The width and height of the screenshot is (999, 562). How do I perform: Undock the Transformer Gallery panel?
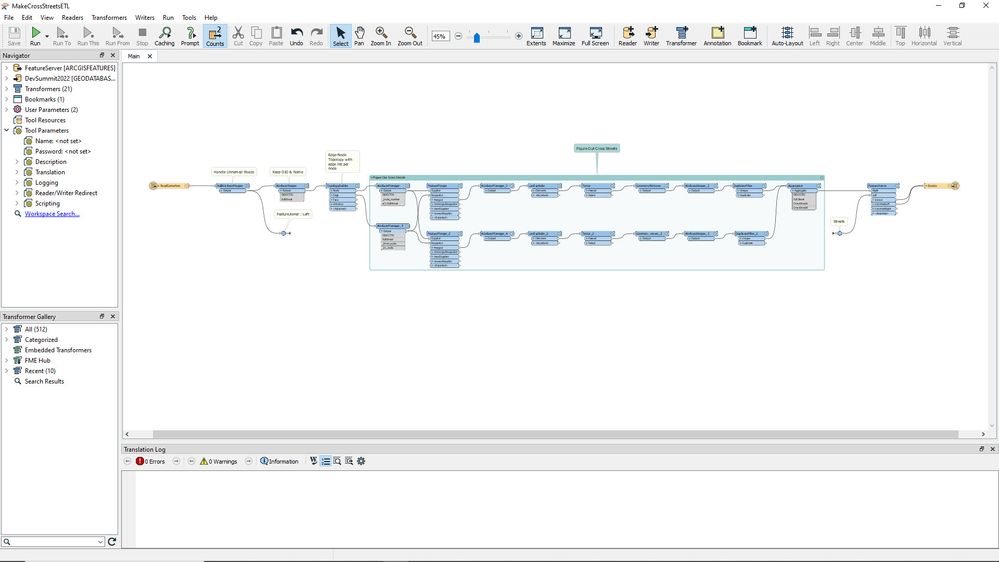[102, 316]
